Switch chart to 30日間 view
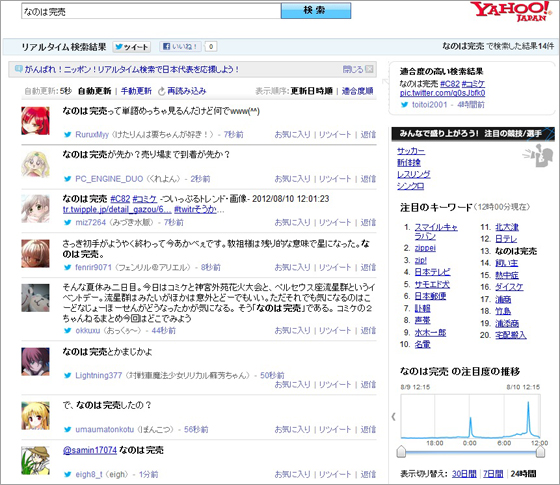This screenshot has height=485, width=560. pos(464,474)
